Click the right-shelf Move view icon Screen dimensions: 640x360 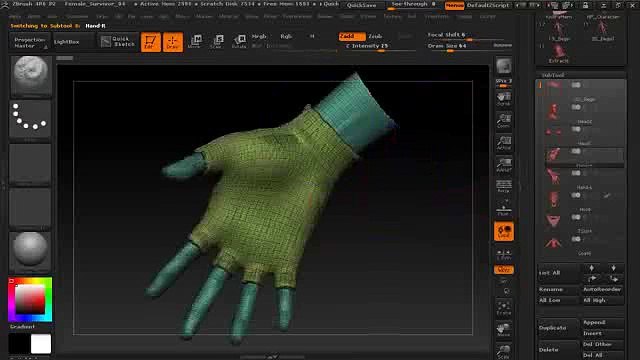pos(504,329)
